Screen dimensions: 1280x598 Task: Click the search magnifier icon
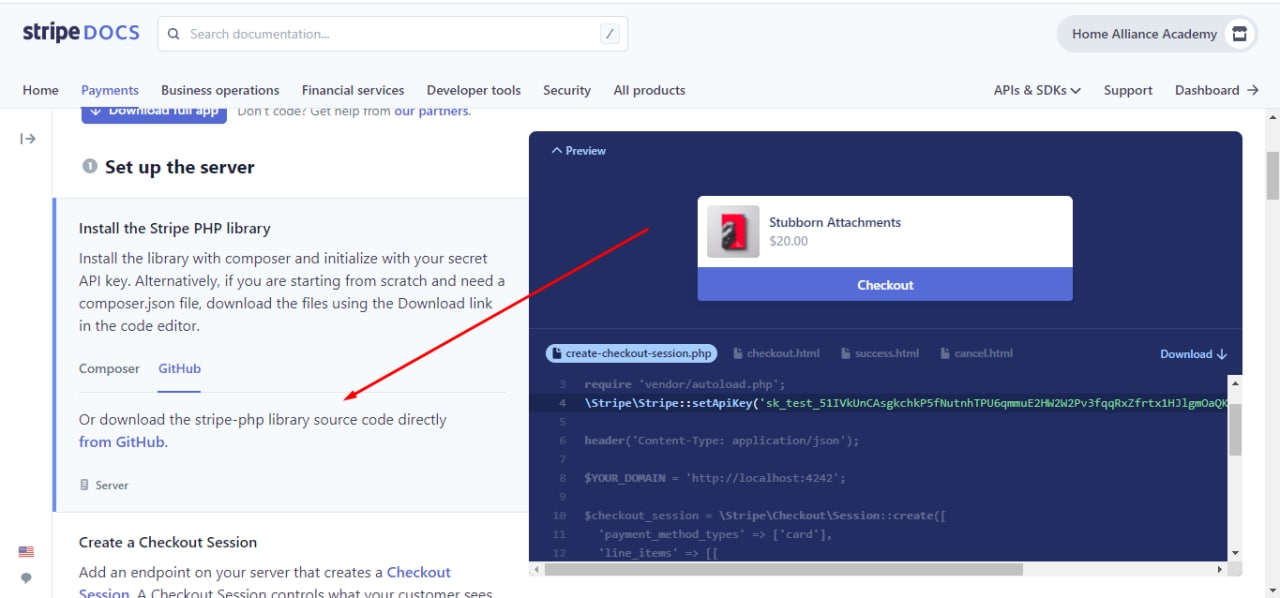[174, 34]
